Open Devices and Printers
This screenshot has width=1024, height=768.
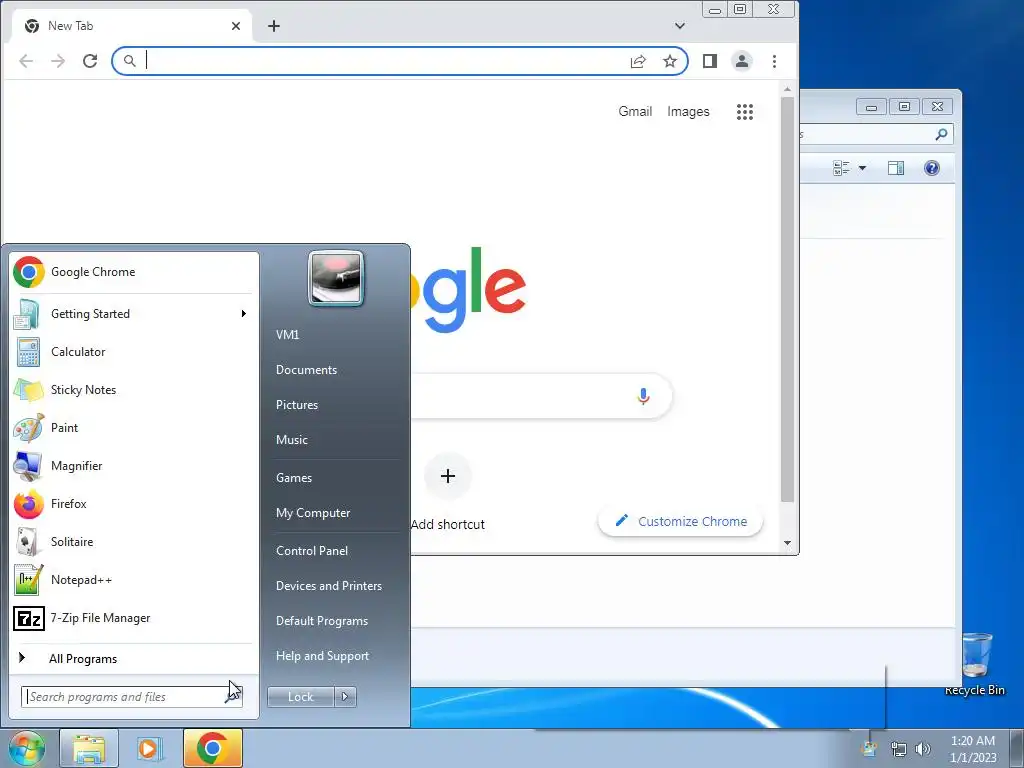pyautogui.click(x=328, y=586)
